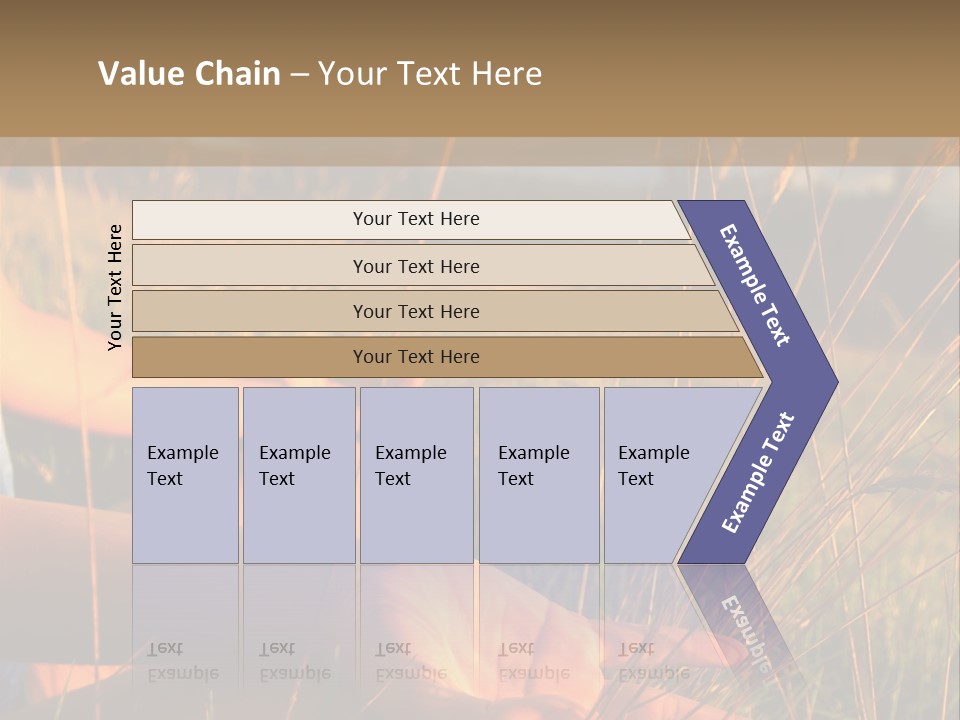Select the topmost lightest "Your Text Here" bar
The width and height of the screenshot is (960, 720).
pyautogui.click(x=416, y=219)
